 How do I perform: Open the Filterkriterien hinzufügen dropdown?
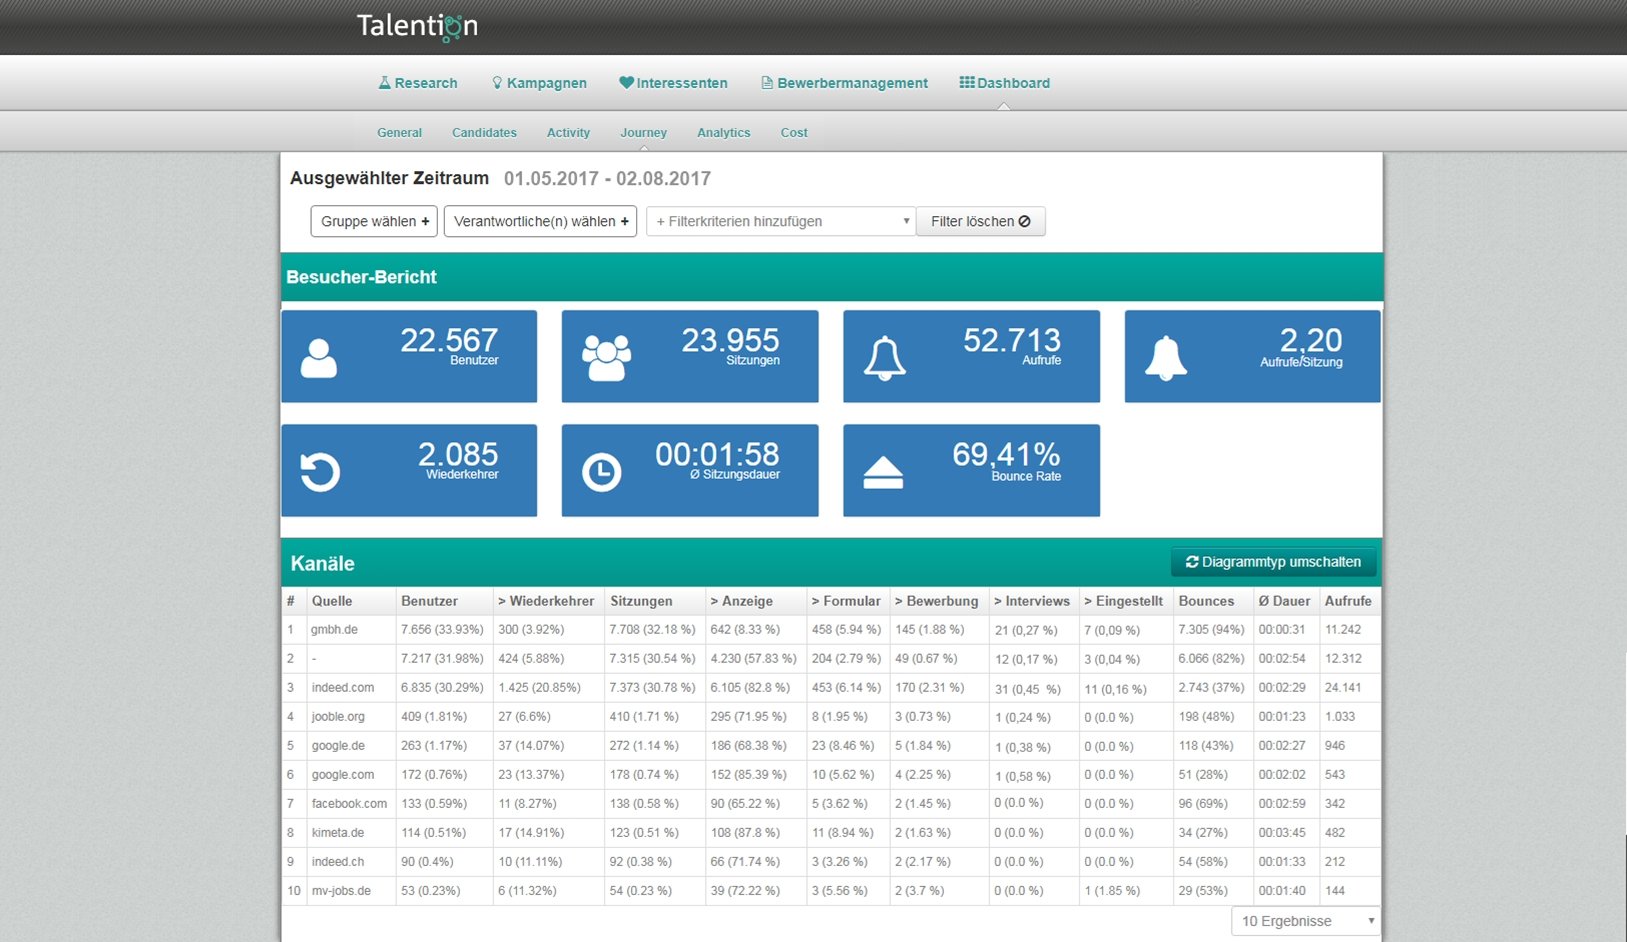click(x=781, y=221)
